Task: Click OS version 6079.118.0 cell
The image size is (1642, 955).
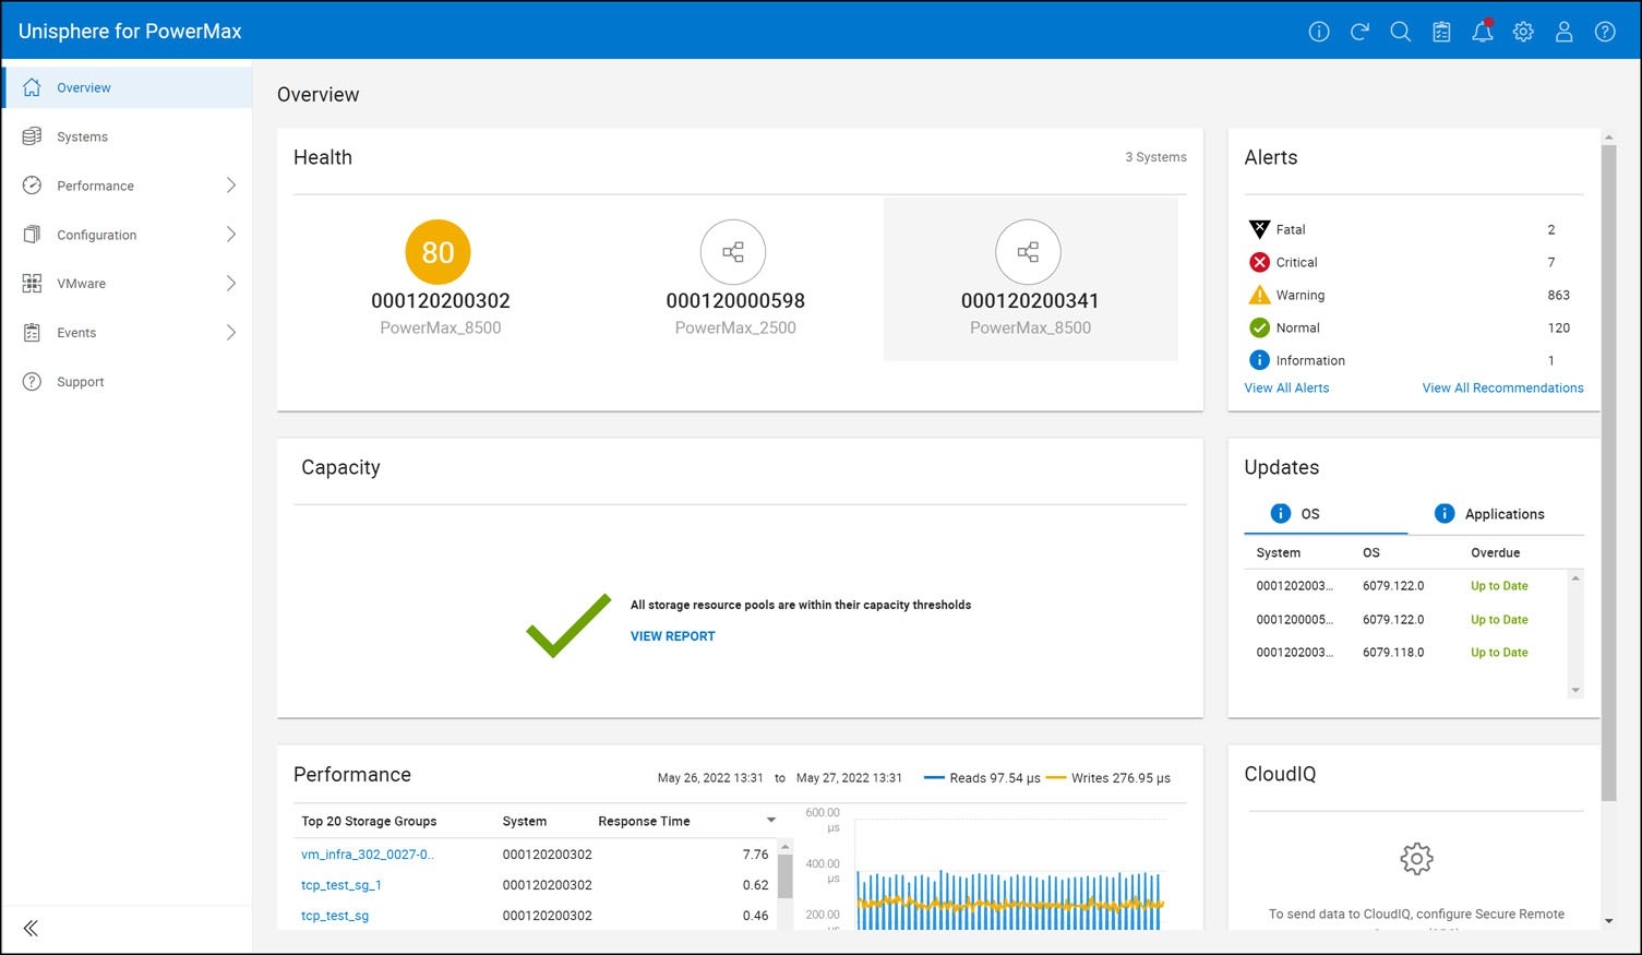Action: coord(1393,652)
